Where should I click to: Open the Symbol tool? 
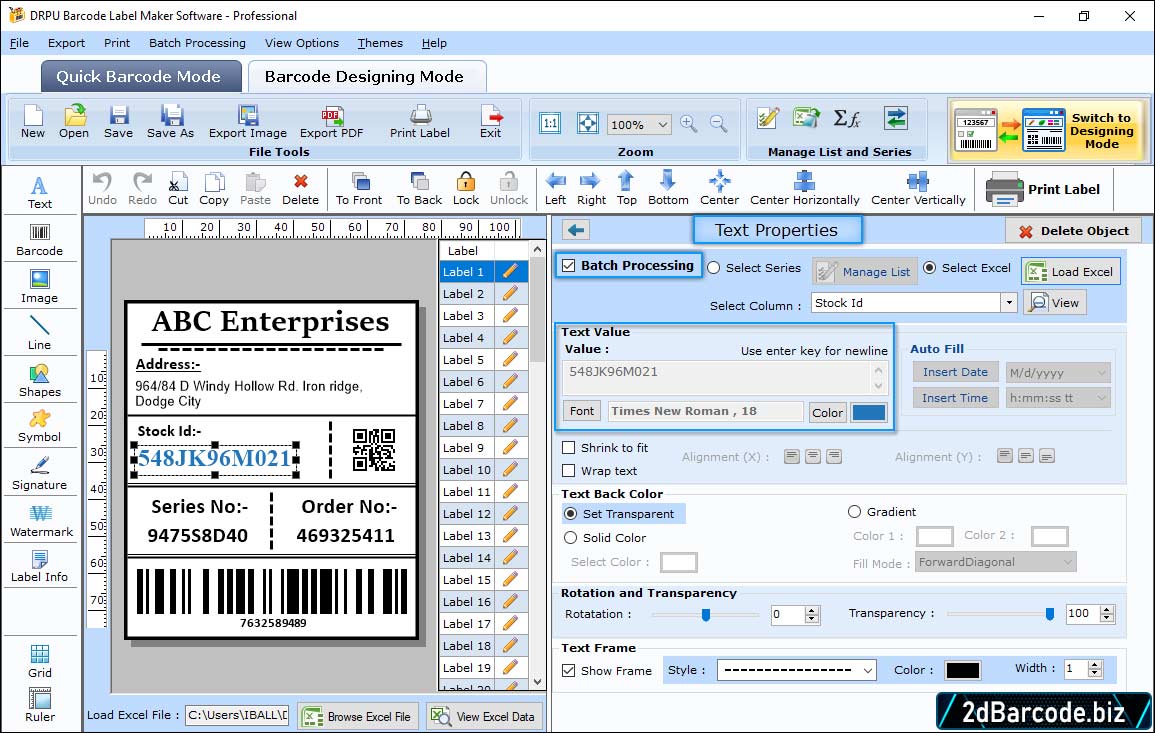coord(40,427)
